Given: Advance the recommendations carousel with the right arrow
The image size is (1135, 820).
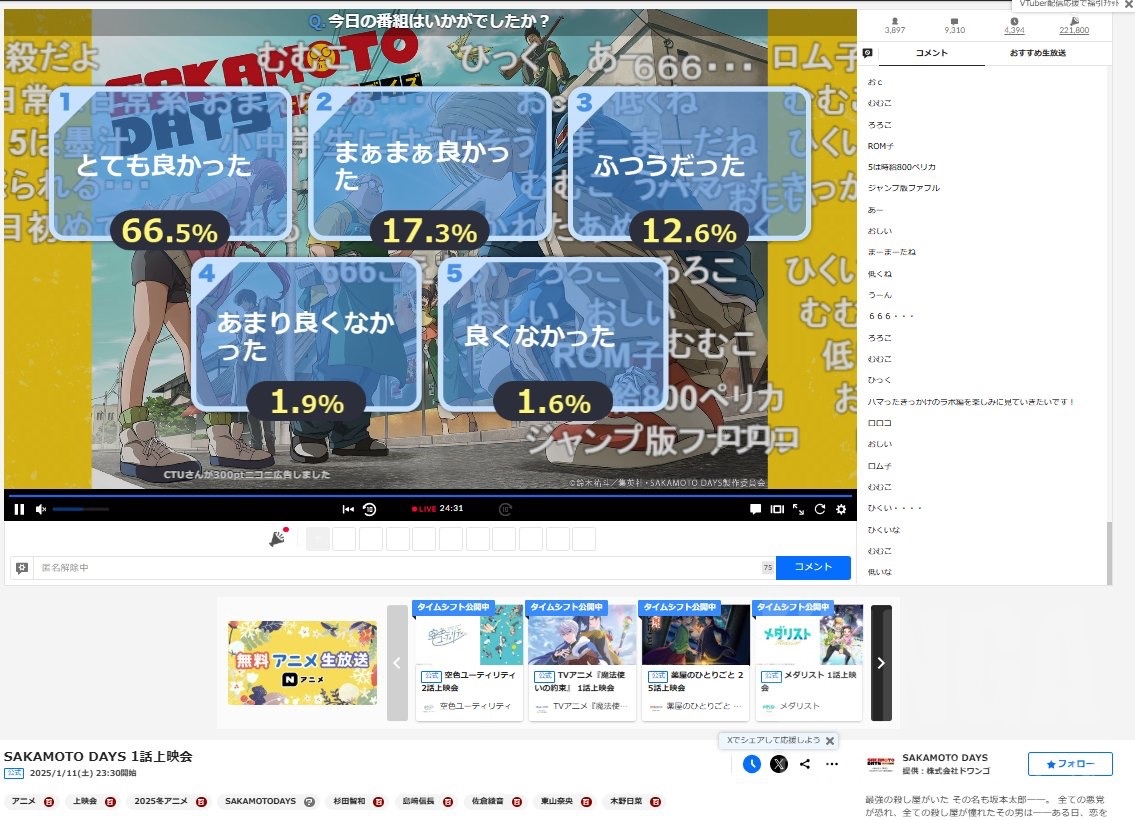Looking at the screenshot, I should point(881,662).
